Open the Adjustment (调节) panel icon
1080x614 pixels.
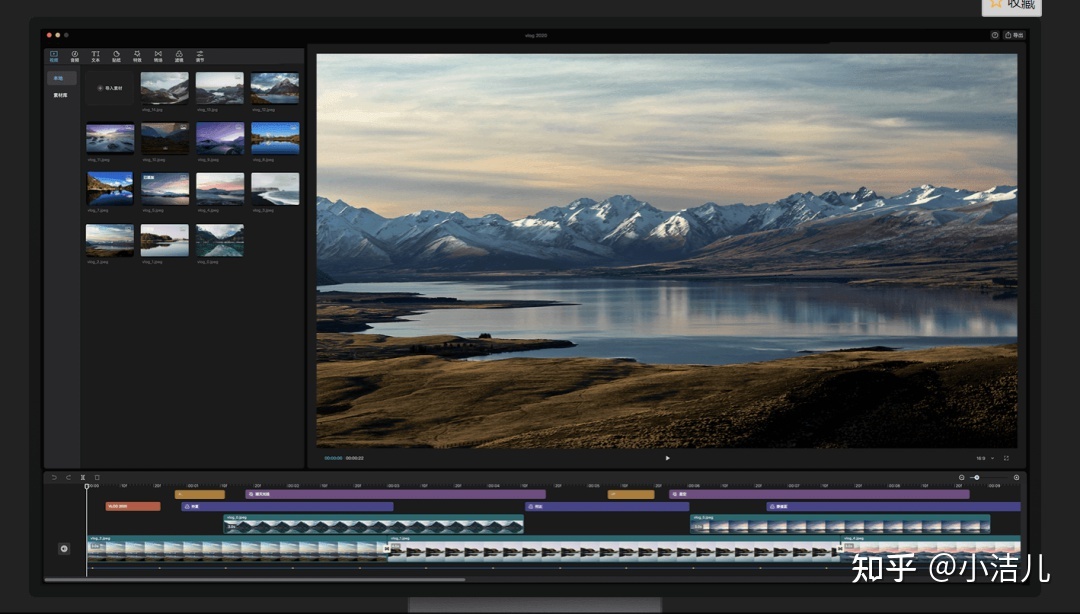click(x=200, y=56)
